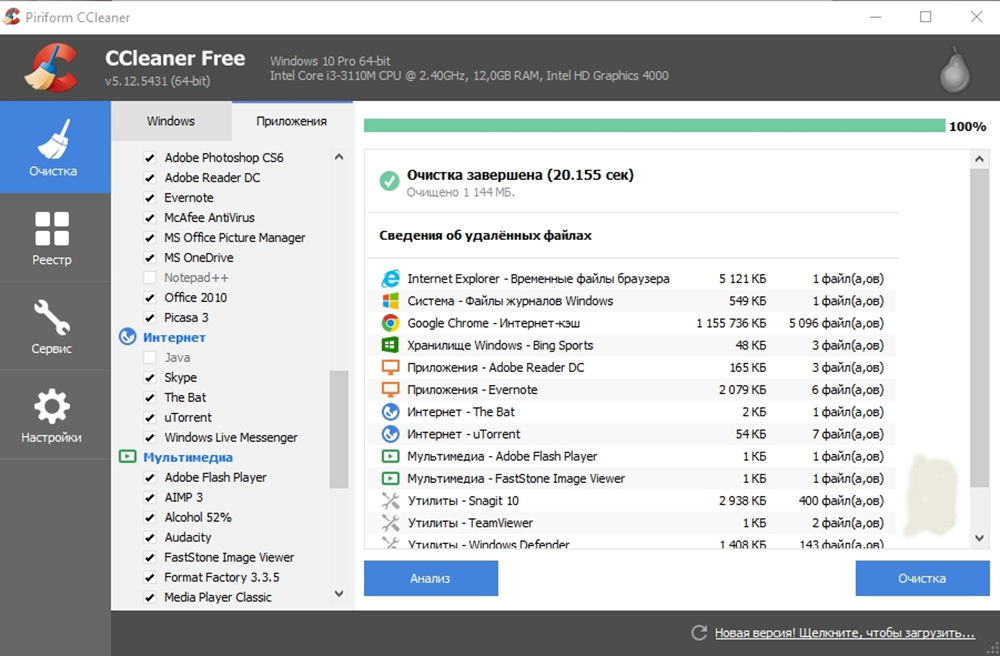Image resolution: width=1000 pixels, height=656 pixels.
Task: Open the Сервис tools section
Action: pyautogui.click(x=52, y=326)
